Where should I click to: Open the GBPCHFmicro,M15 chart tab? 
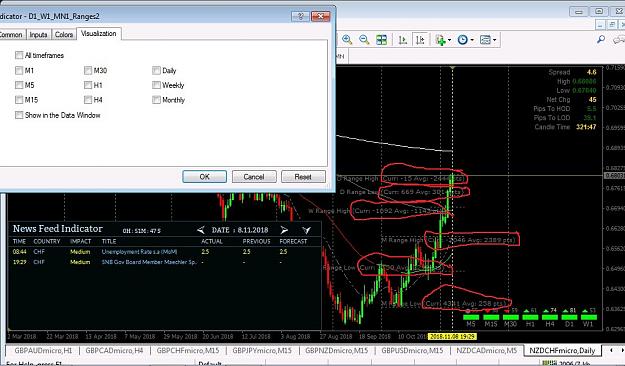188,350
